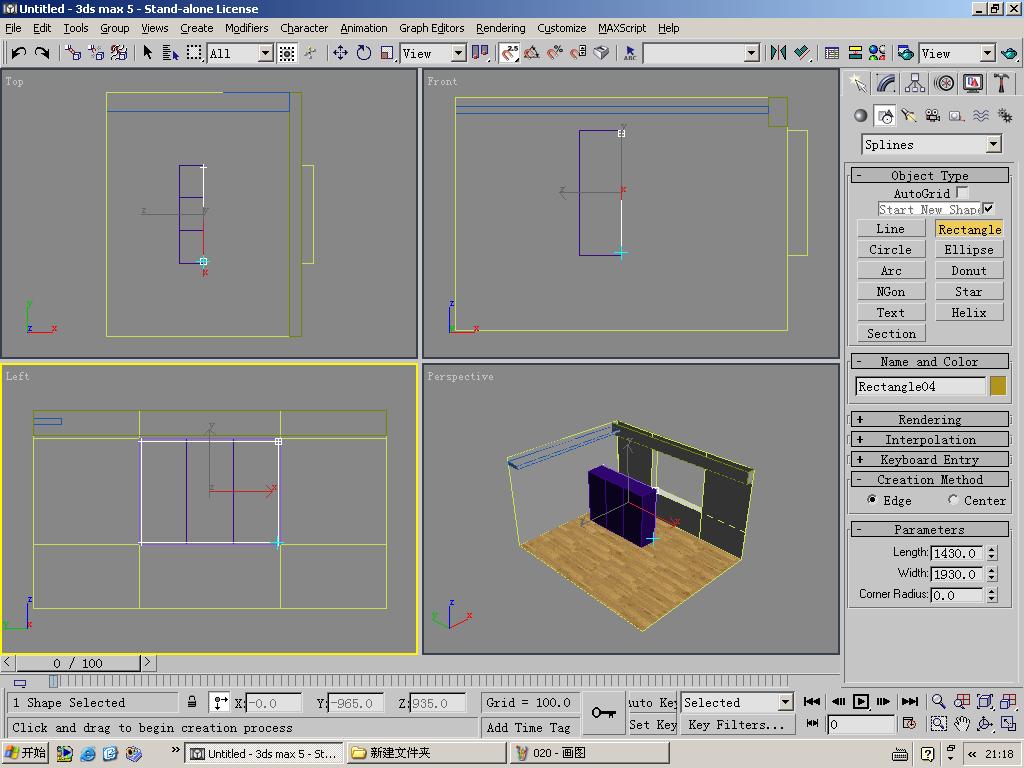Screen dimensions: 1024x768
Task: Open the Modifiers menu
Action: (246, 28)
